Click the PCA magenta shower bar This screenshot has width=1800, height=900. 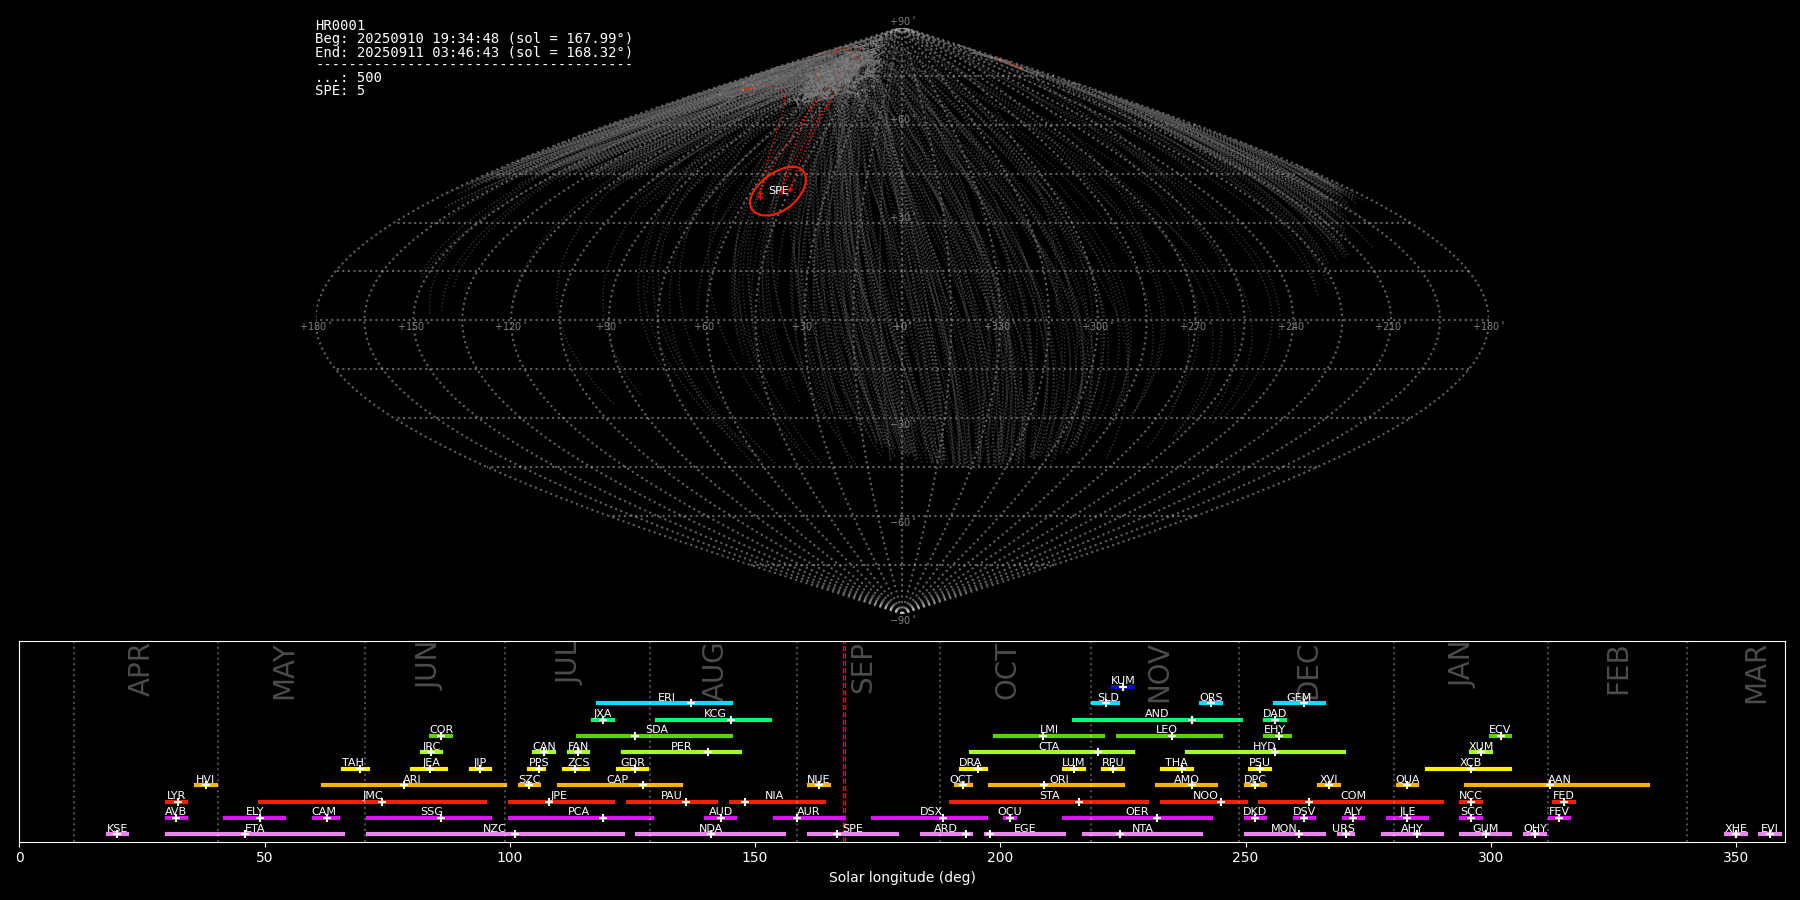[x=580, y=818]
